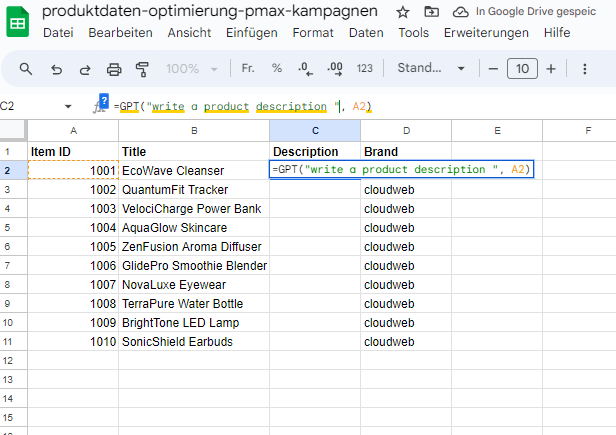Increase decimal places

tap(335, 69)
